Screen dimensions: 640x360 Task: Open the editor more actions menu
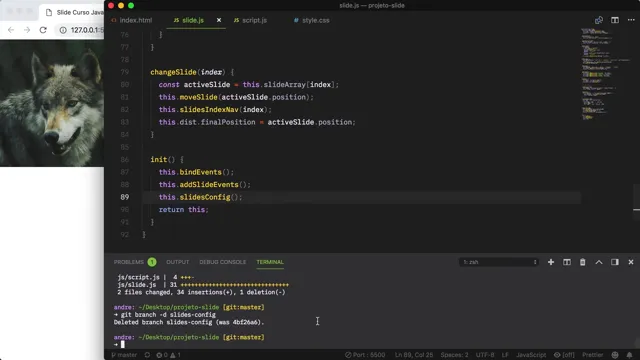coord(631,20)
